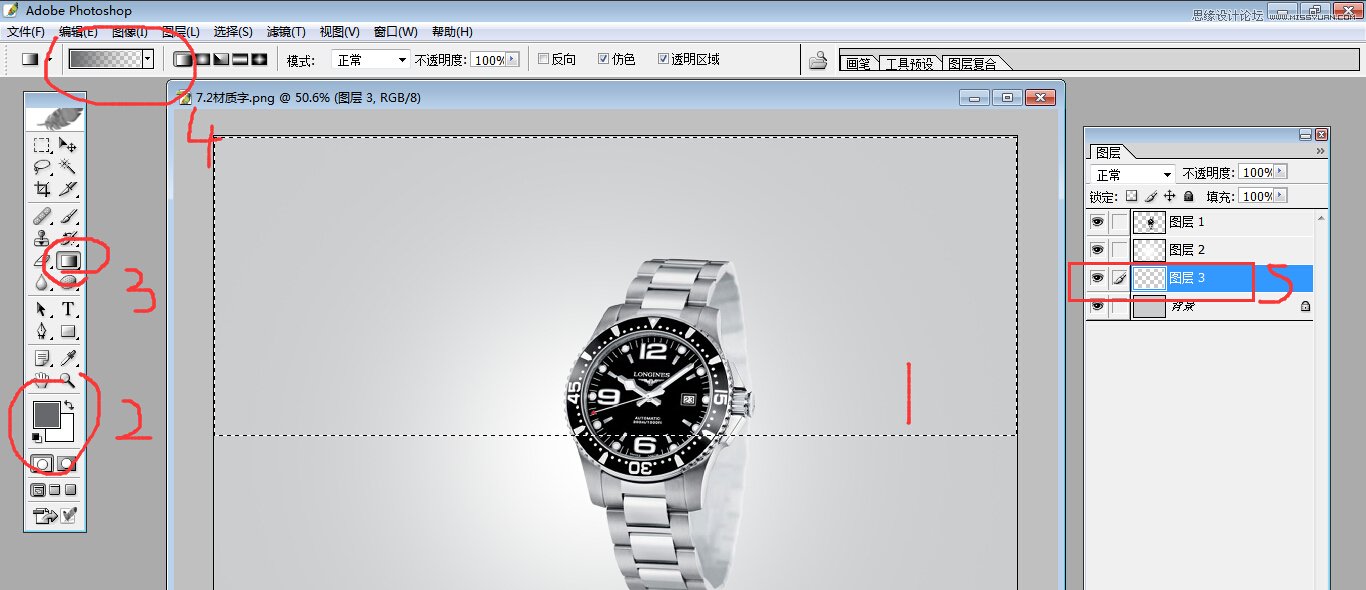Choose reflected gradient style

point(240,59)
